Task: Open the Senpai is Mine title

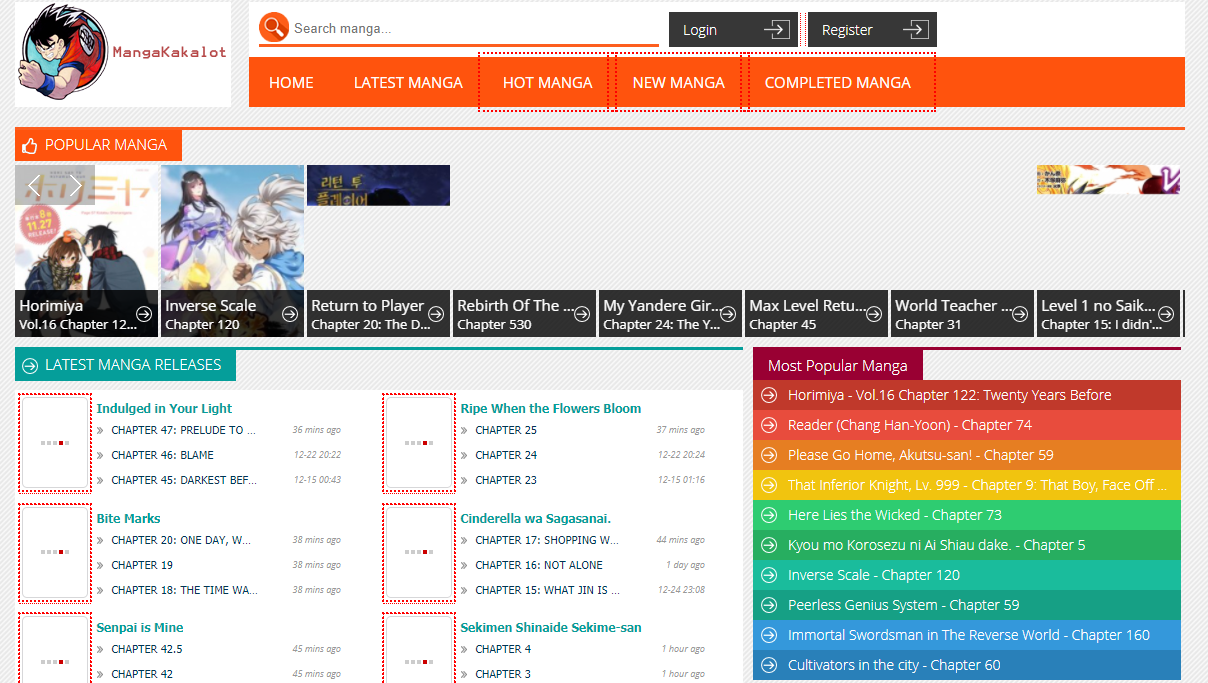Action: pos(140,627)
